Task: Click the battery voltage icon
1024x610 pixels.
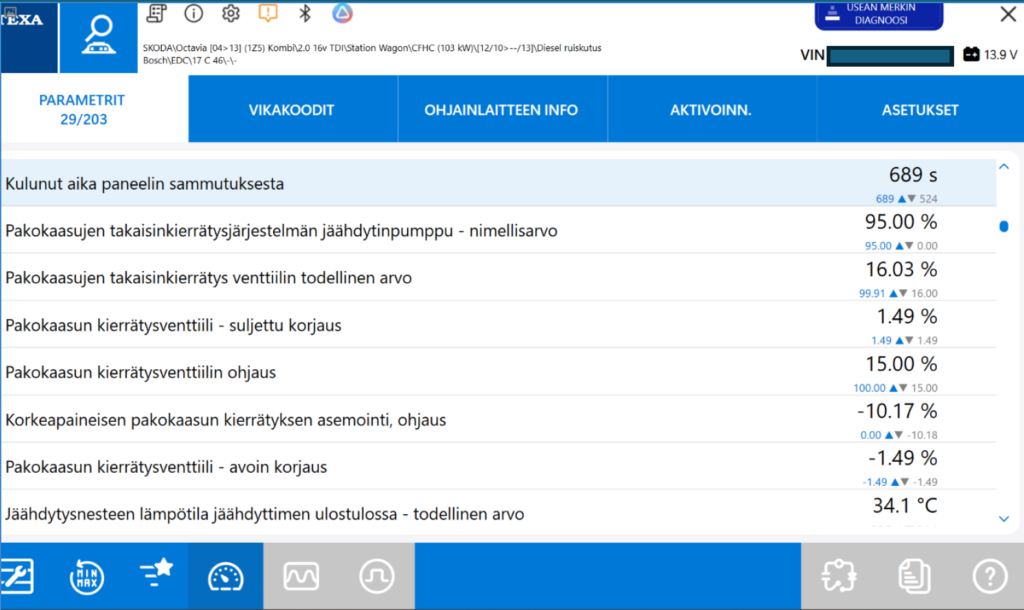Action: 971,55
